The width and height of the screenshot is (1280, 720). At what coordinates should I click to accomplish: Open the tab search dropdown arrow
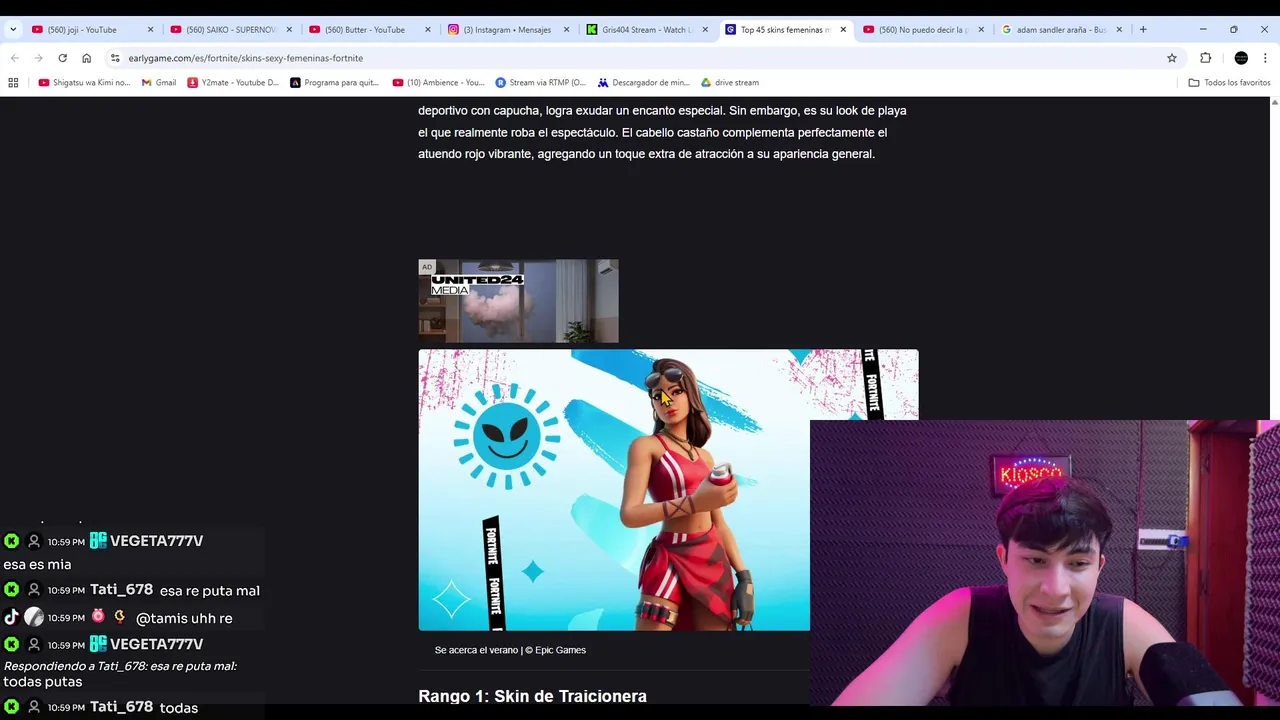click(12, 29)
